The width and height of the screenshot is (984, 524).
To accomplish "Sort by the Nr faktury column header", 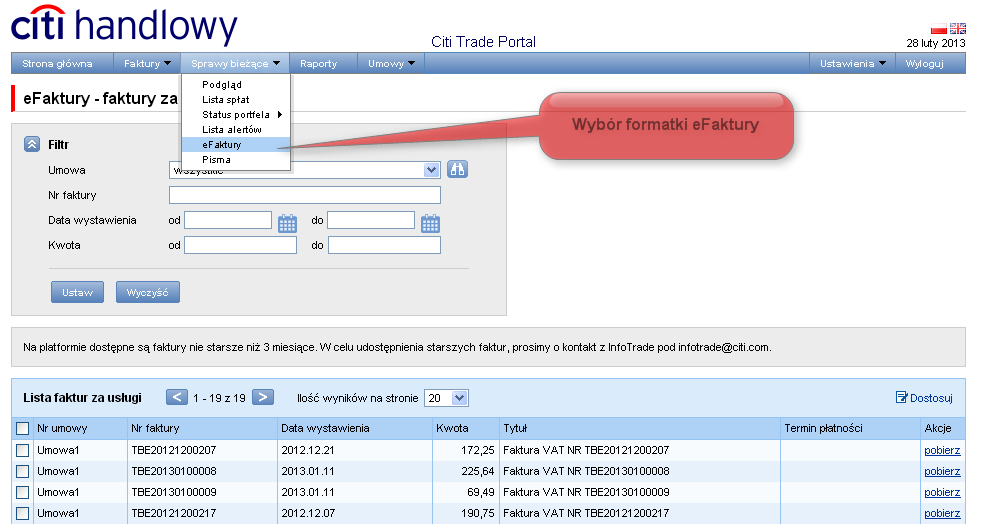I will click(x=155, y=429).
